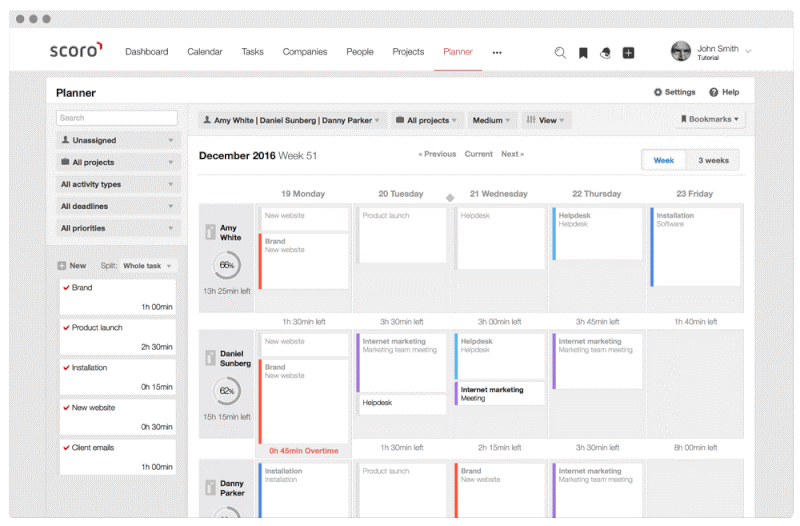This screenshot has height=526, width=800.
Task: Select Daniel's Internet marketing Meeting on Wednesday
Action: click(x=499, y=394)
